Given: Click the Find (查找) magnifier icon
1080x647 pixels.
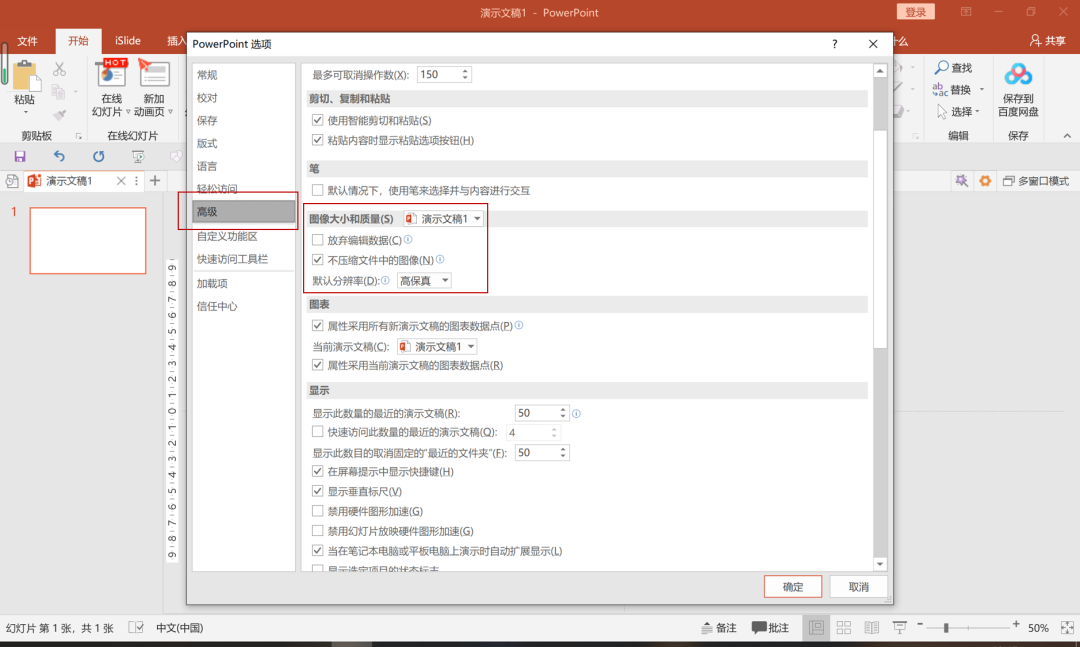Looking at the screenshot, I should pos(941,68).
